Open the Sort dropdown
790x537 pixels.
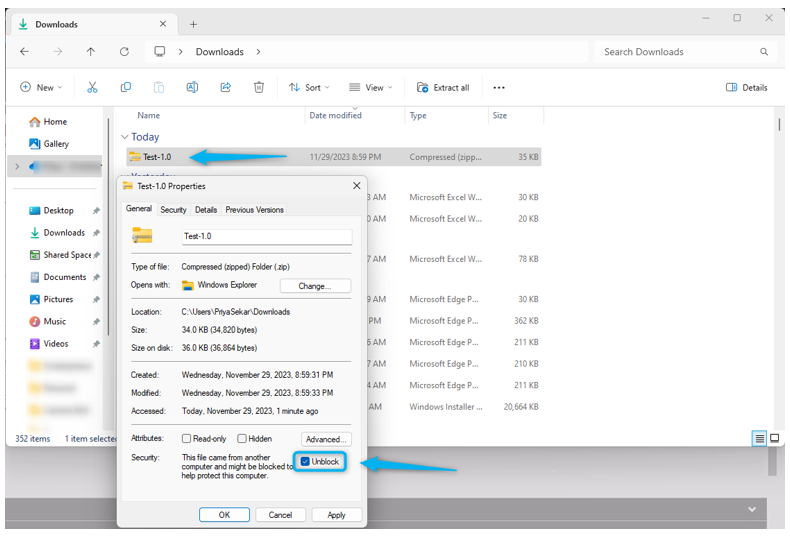click(x=309, y=88)
